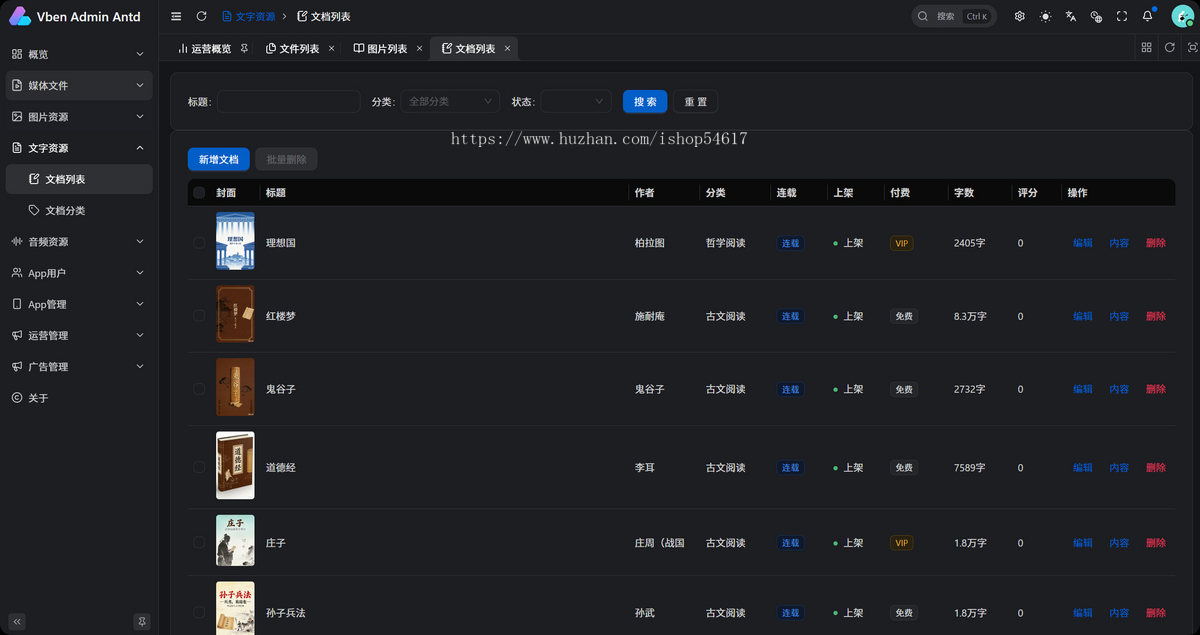Expand the 媒体文件 sidebar menu
The width and height of the screenshot is (1200, 635).
[x=79, y=85]
